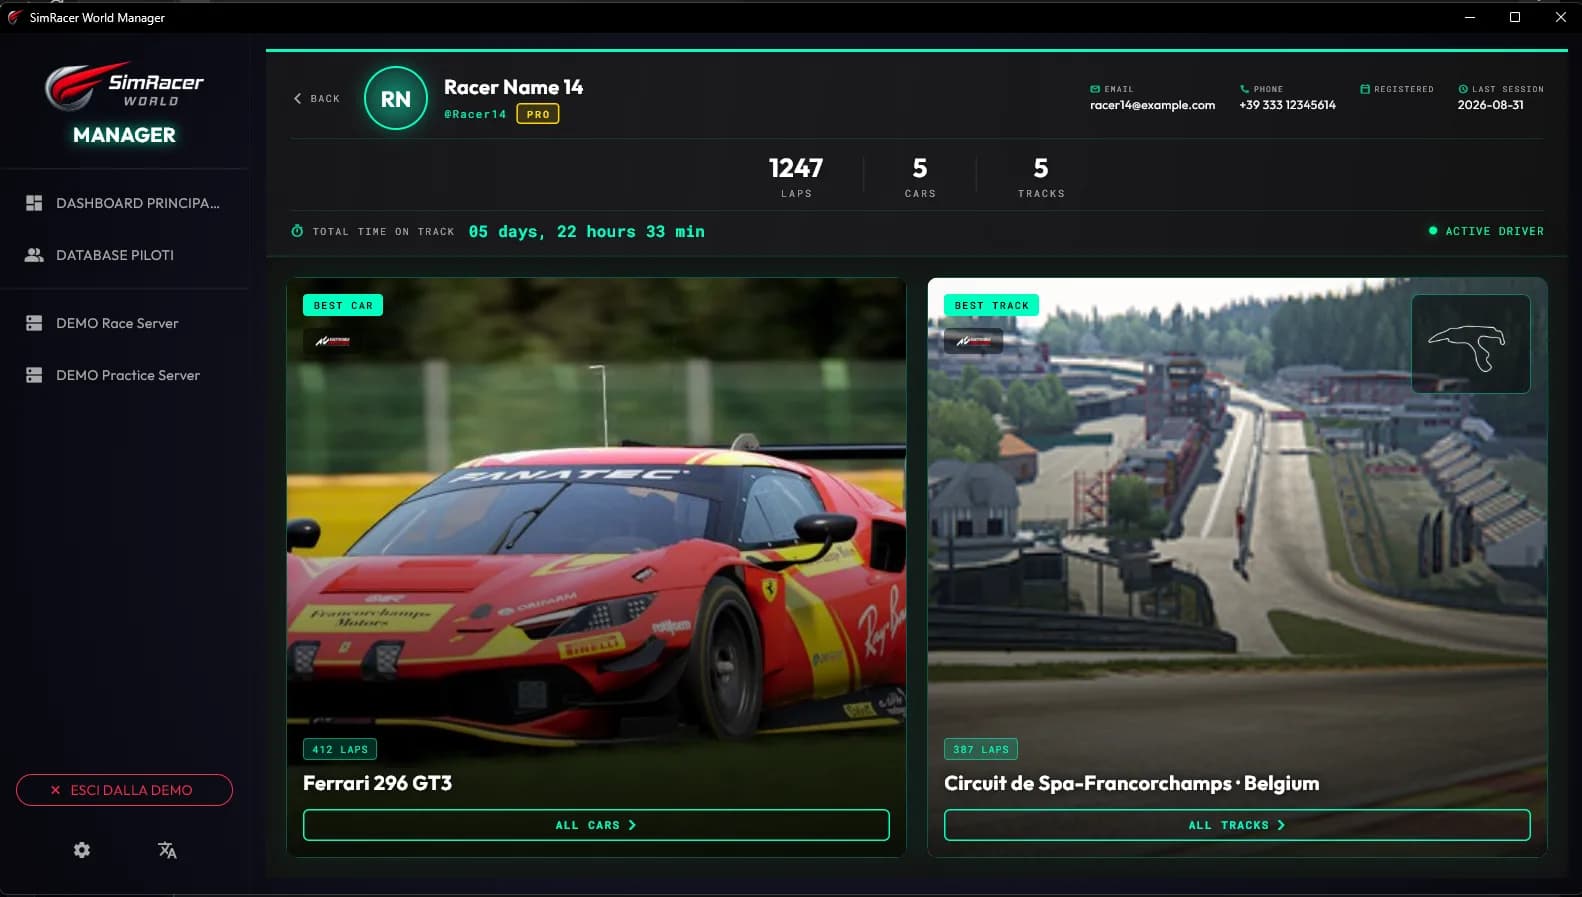Click the app icon in title bar
The height and width of the screenshot is (897, 1582).
pyautogui.click(x=14, y=17)
